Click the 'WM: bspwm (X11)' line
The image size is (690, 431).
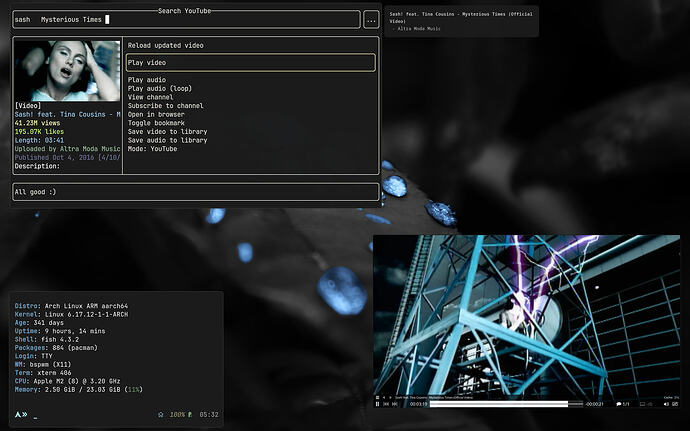pyautogui.click(x=43, y=365)
